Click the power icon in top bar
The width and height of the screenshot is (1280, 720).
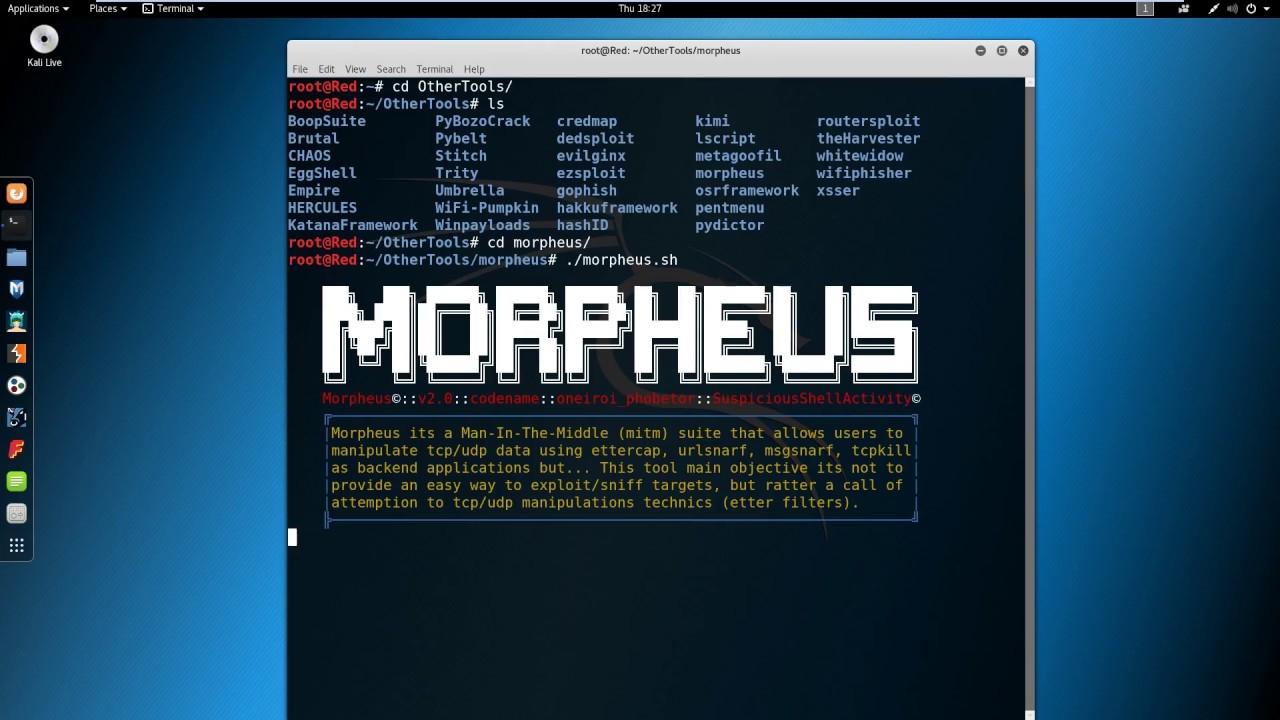click(1251, 8)
